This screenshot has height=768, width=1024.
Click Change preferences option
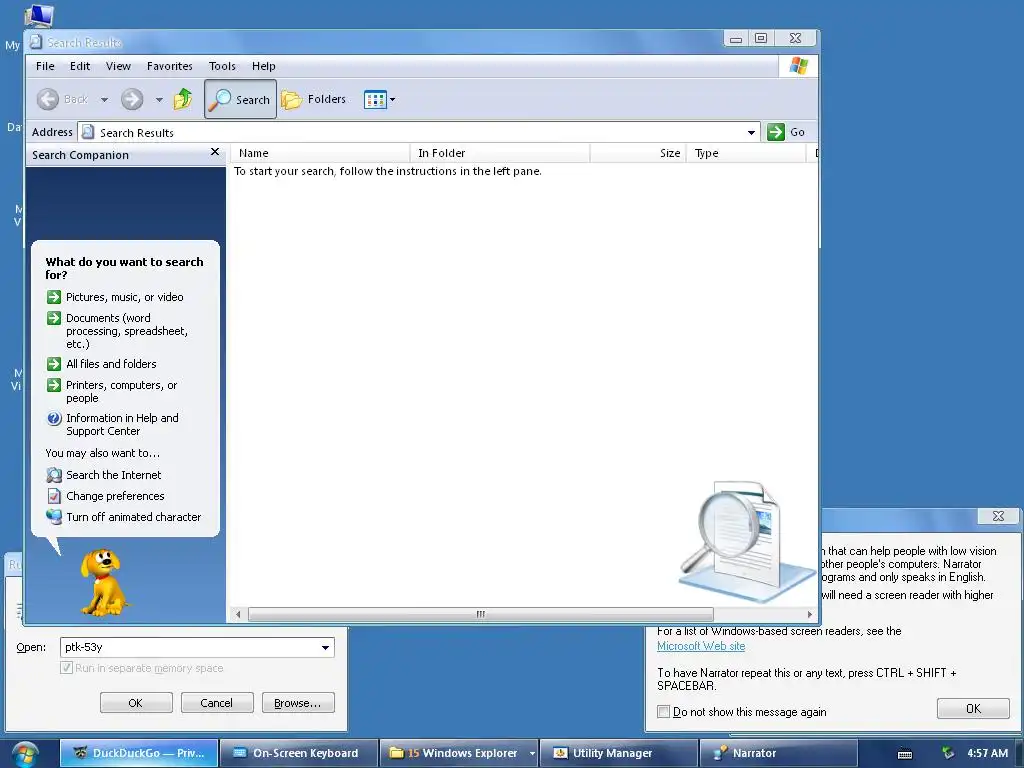click(115, 496)
